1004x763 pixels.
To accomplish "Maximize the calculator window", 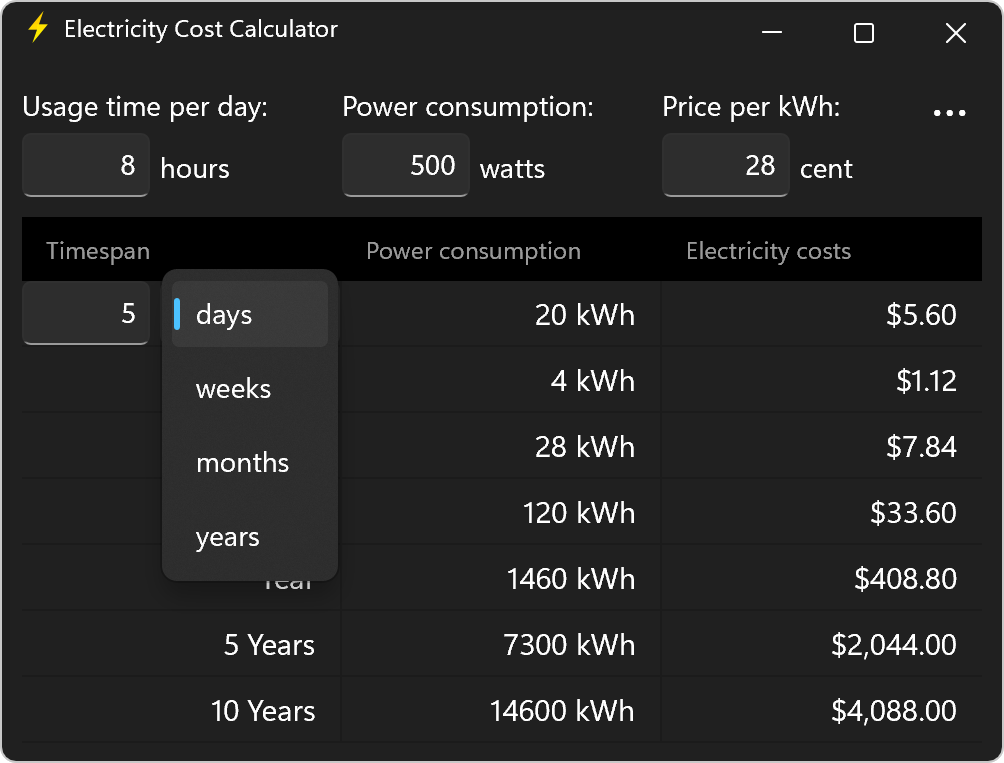I will pos(864,33).
